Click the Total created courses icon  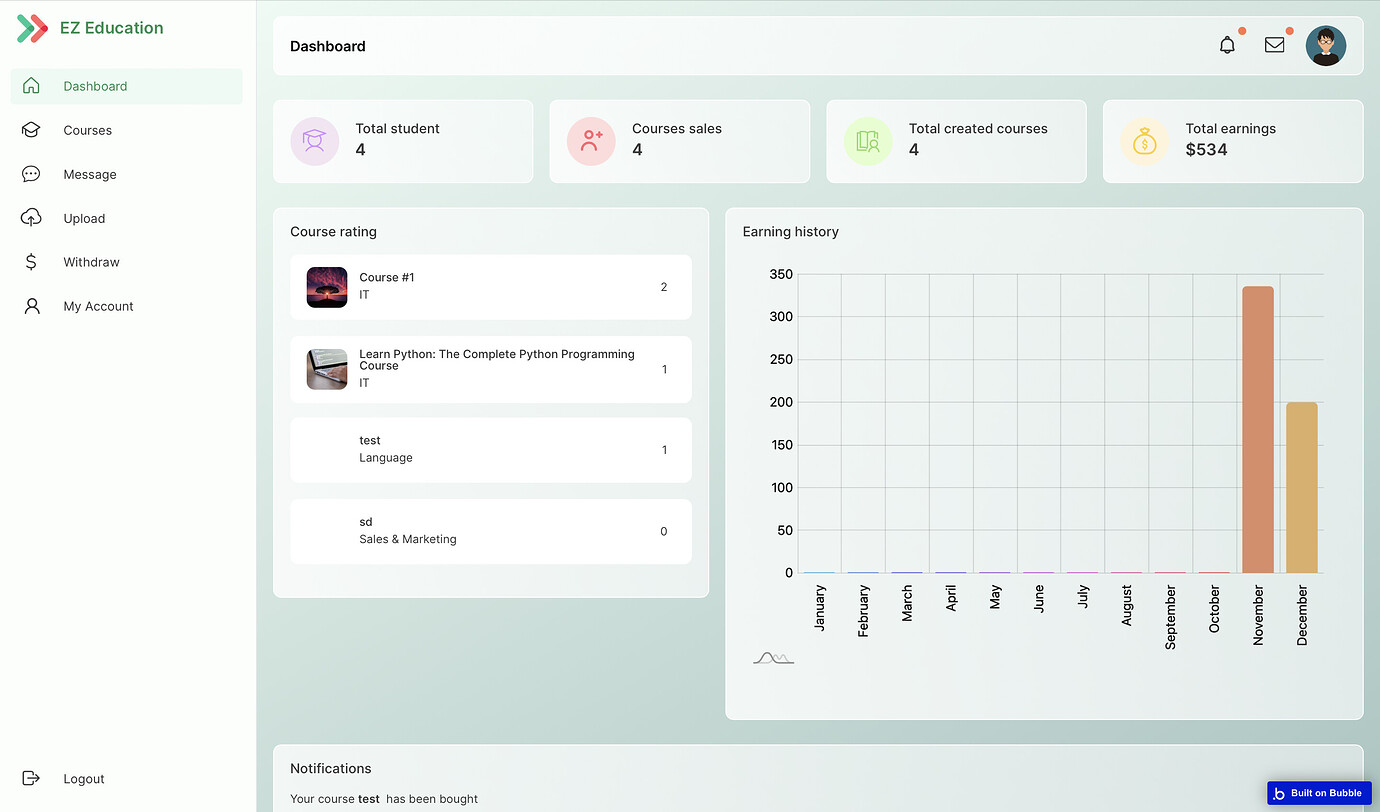pyautogui.click(x=867, y=141)
